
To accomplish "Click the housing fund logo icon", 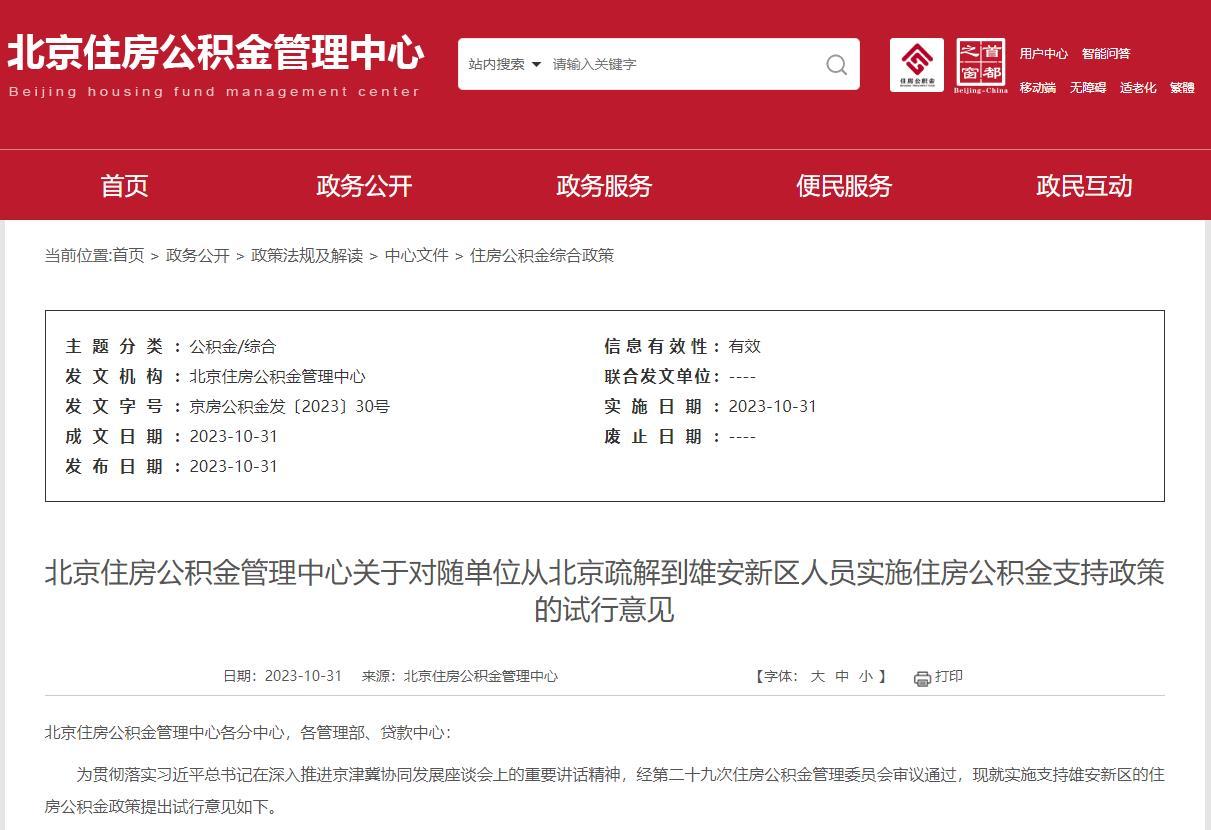I will pos(916,65).
